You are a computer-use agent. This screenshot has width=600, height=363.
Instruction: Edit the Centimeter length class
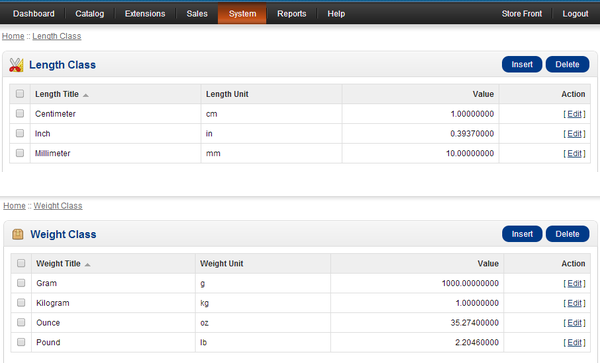(x=574, y=114)
